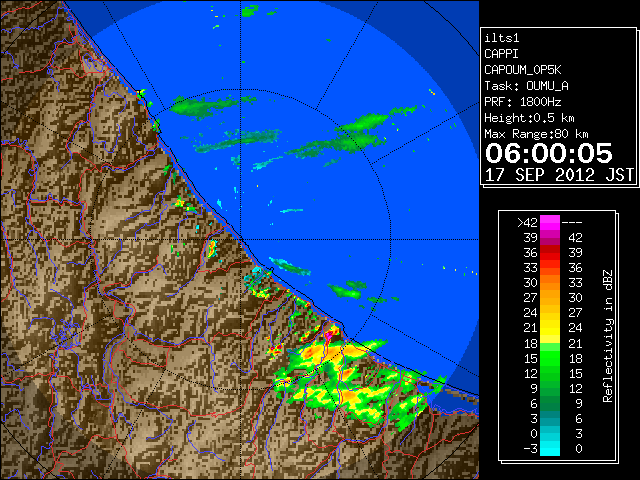The image size is (640, 480).
Task: Pick the orange 30–33 dBZ legend swatch
Action: pyautogui.click(x=550, y=283)
